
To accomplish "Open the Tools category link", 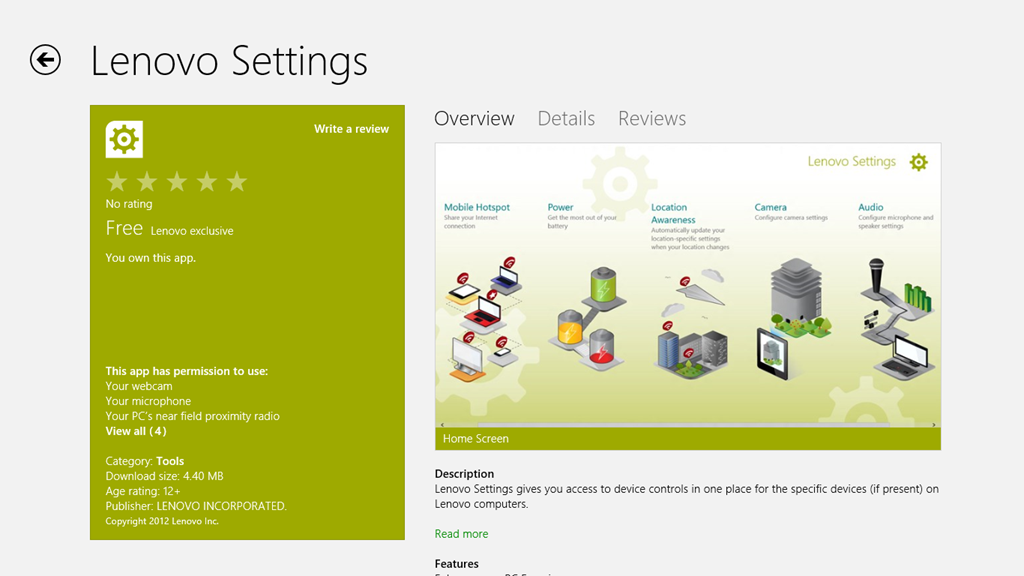I will click(x=170, y=461).
